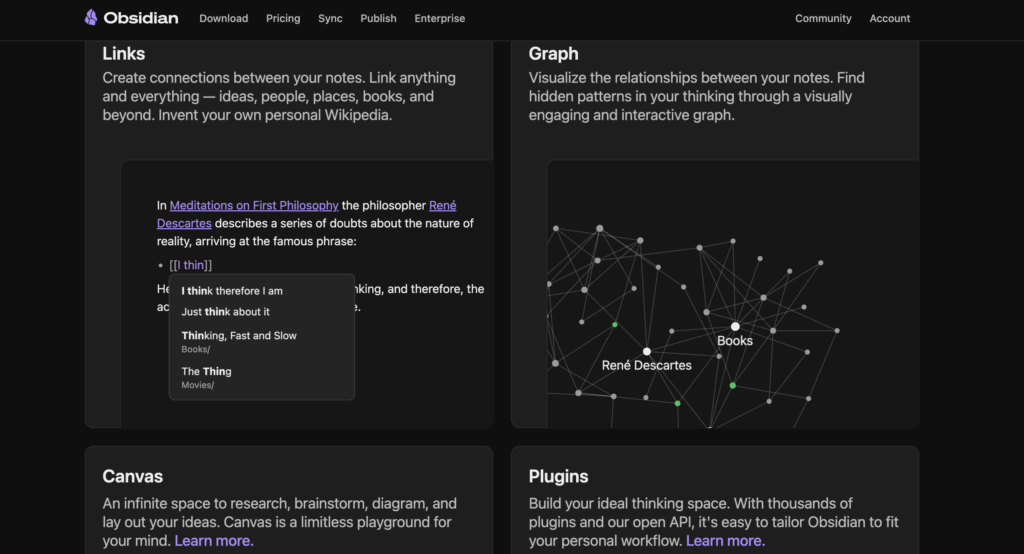Open the Pricing page
Image resolution: width=1024 pixels, height=554 pixels.
coord(283,18)
